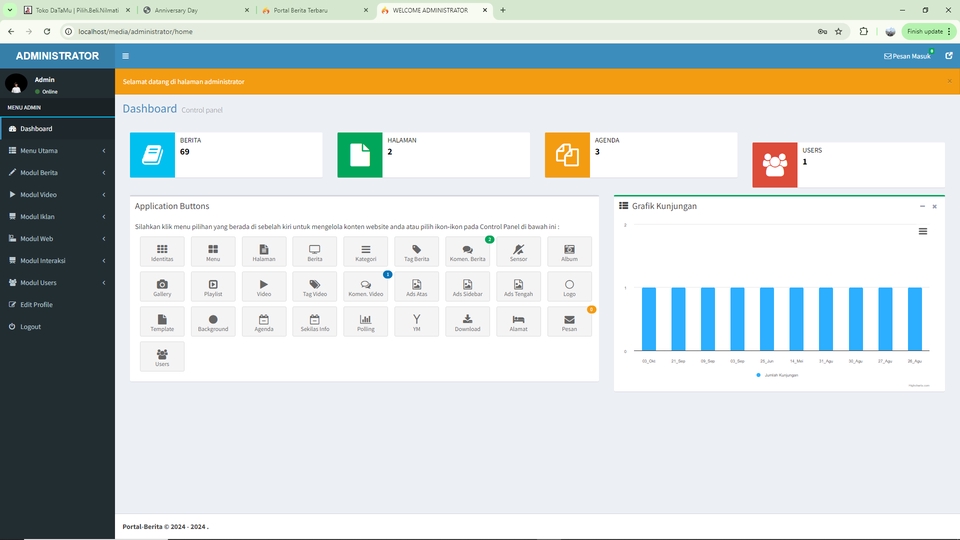Open the YM application button

click(x=416, y=321)
